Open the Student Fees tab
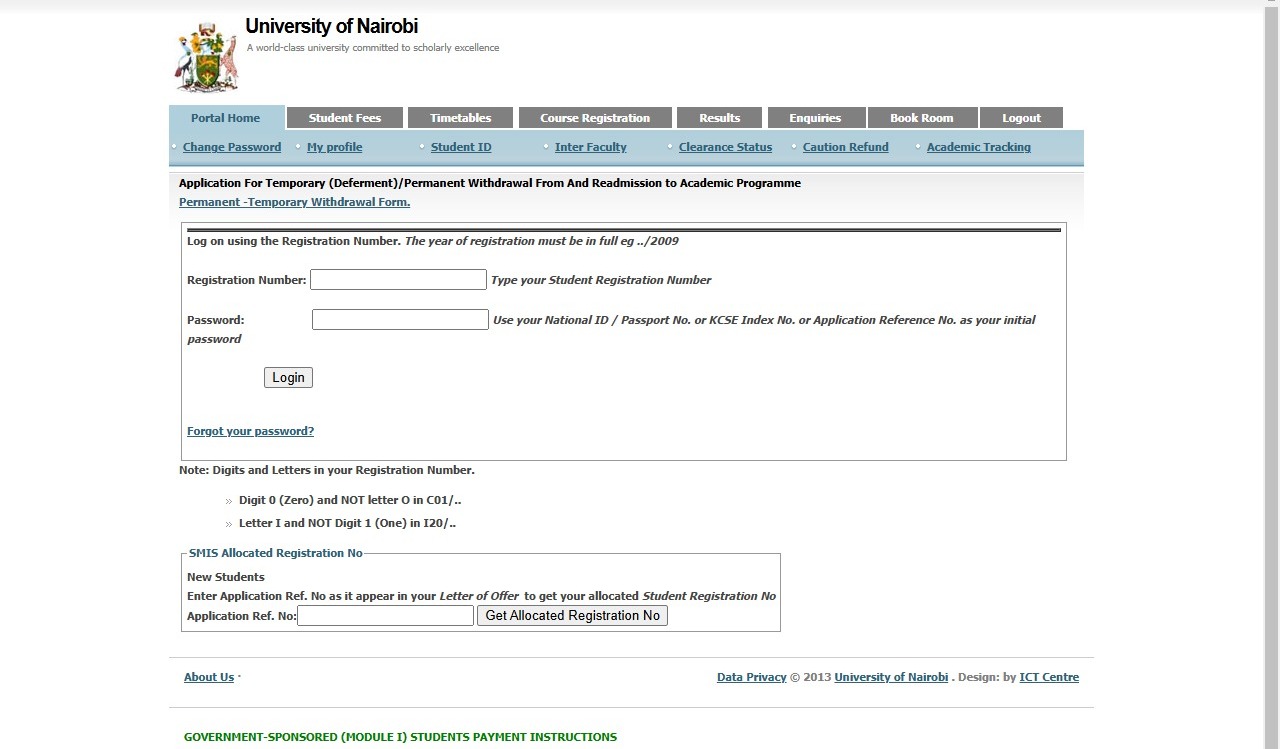This screenshot has width=1280, height=749. pyautogui.click(x=345, y=118)
